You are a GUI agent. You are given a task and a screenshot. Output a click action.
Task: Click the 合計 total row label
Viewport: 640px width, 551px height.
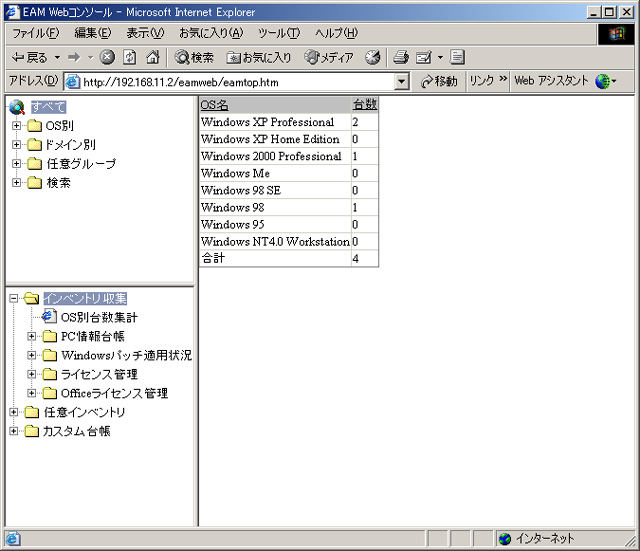213,258
